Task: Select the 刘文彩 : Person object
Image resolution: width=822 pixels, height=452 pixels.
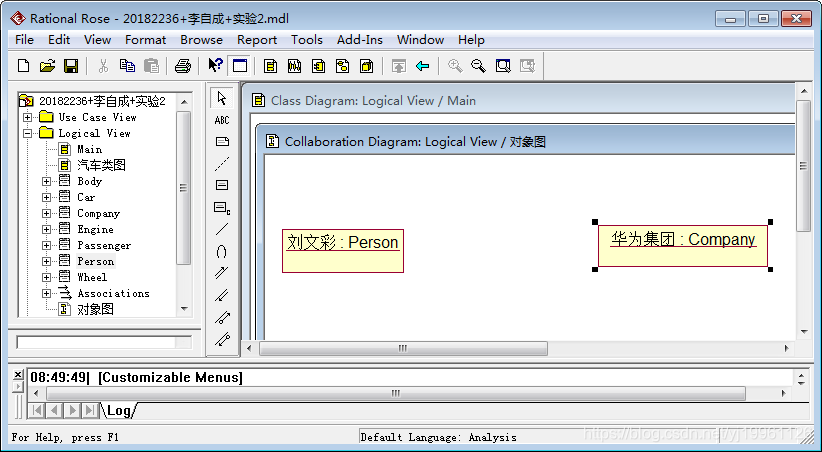Action: [x=343, y=251]
